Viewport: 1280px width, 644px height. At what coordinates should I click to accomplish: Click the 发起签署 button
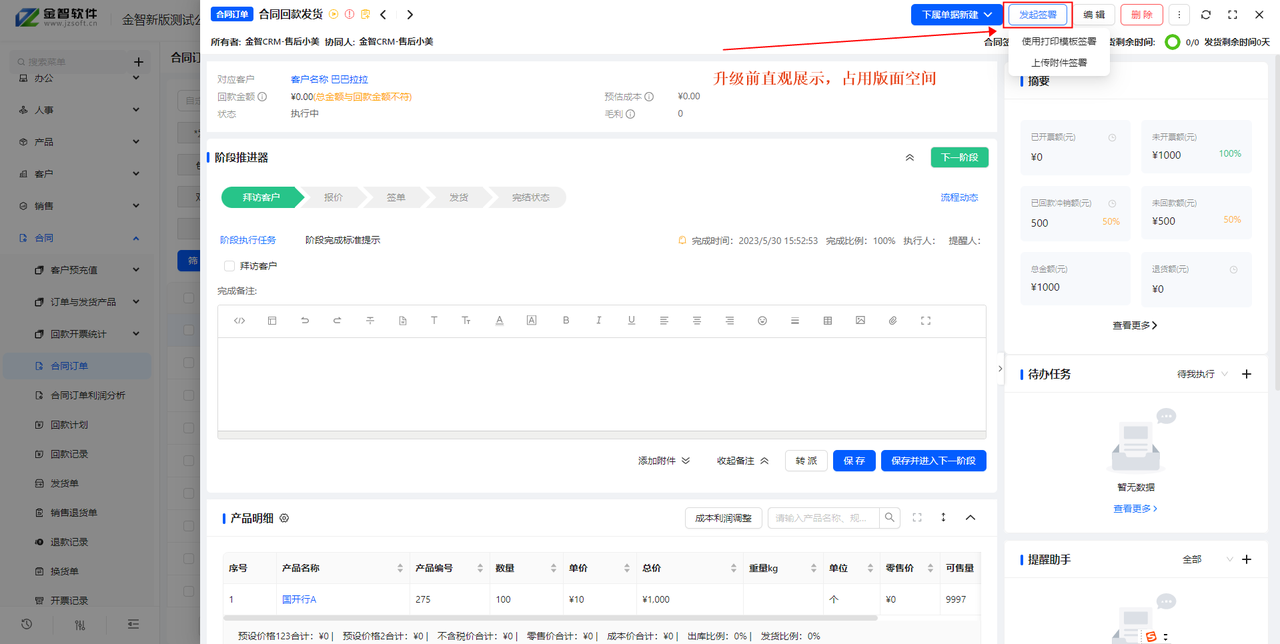(1038, 15)
